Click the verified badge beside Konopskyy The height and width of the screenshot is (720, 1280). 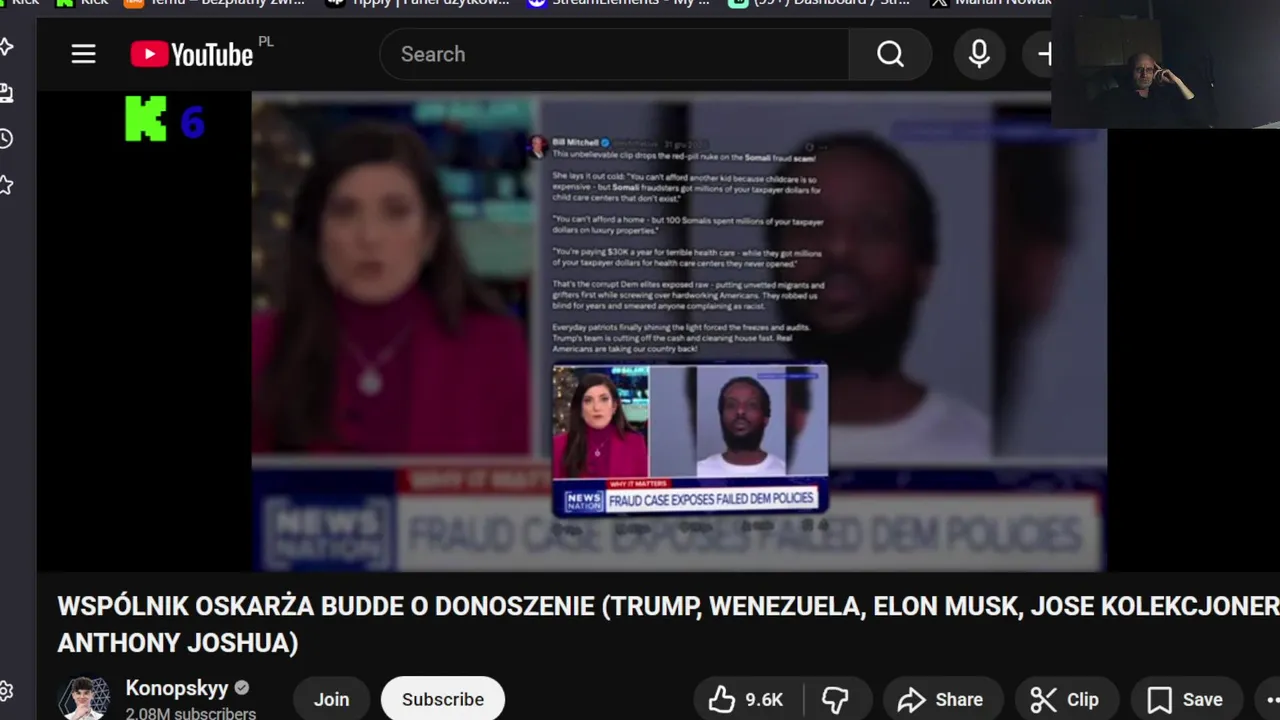tap(241, 688)
